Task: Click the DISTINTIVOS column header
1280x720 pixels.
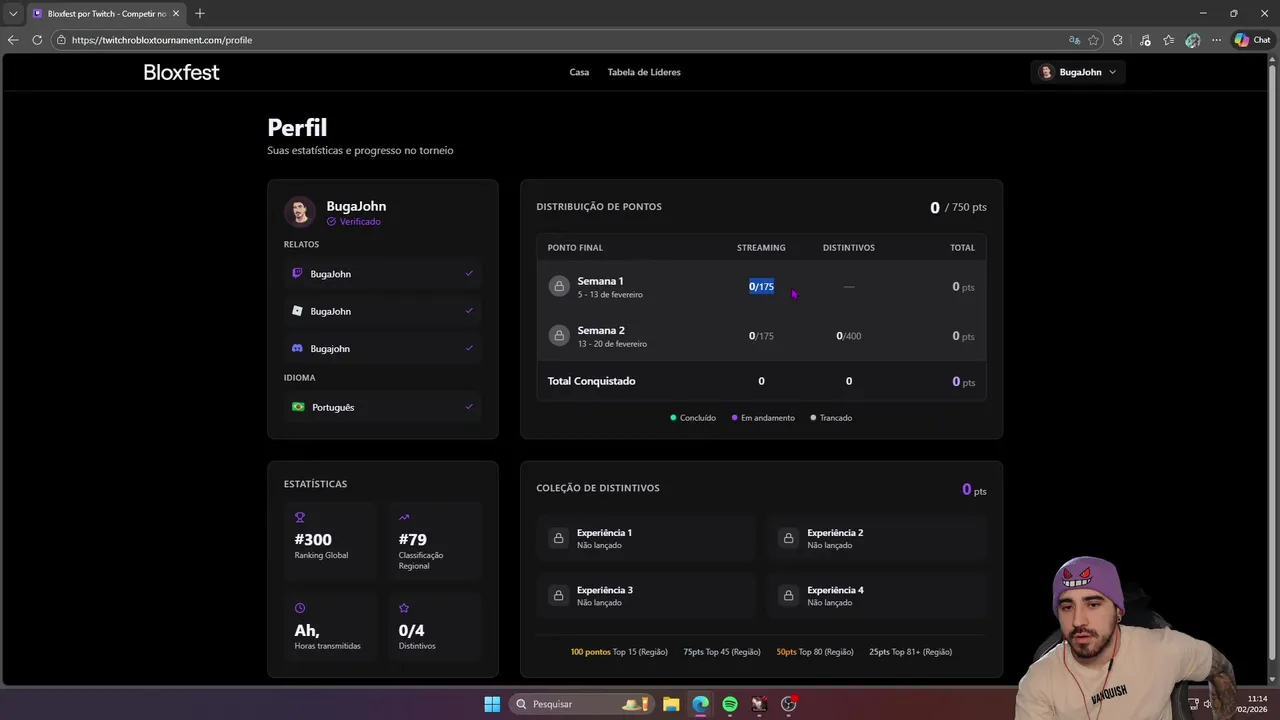Action: (x=849, y=247)
